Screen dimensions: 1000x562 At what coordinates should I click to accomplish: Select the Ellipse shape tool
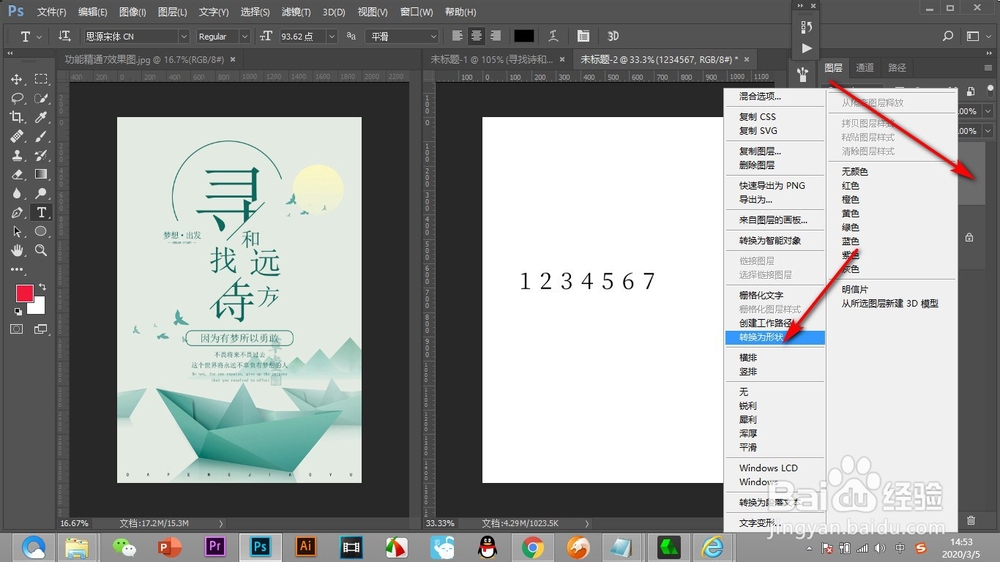(41, 232)
